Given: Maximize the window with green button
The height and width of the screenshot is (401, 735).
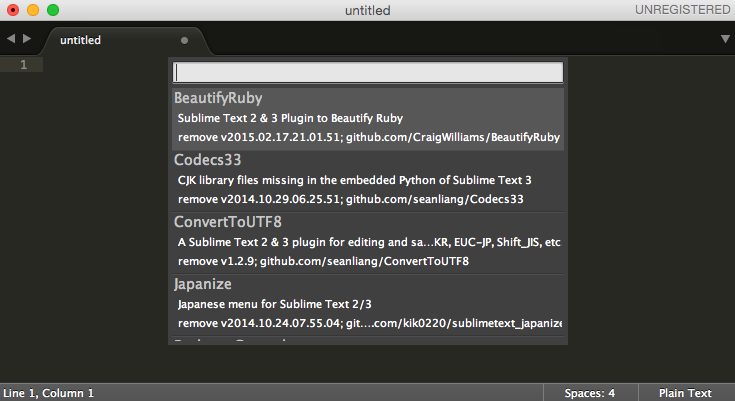Looking at the screenshot, I should 53,10.
